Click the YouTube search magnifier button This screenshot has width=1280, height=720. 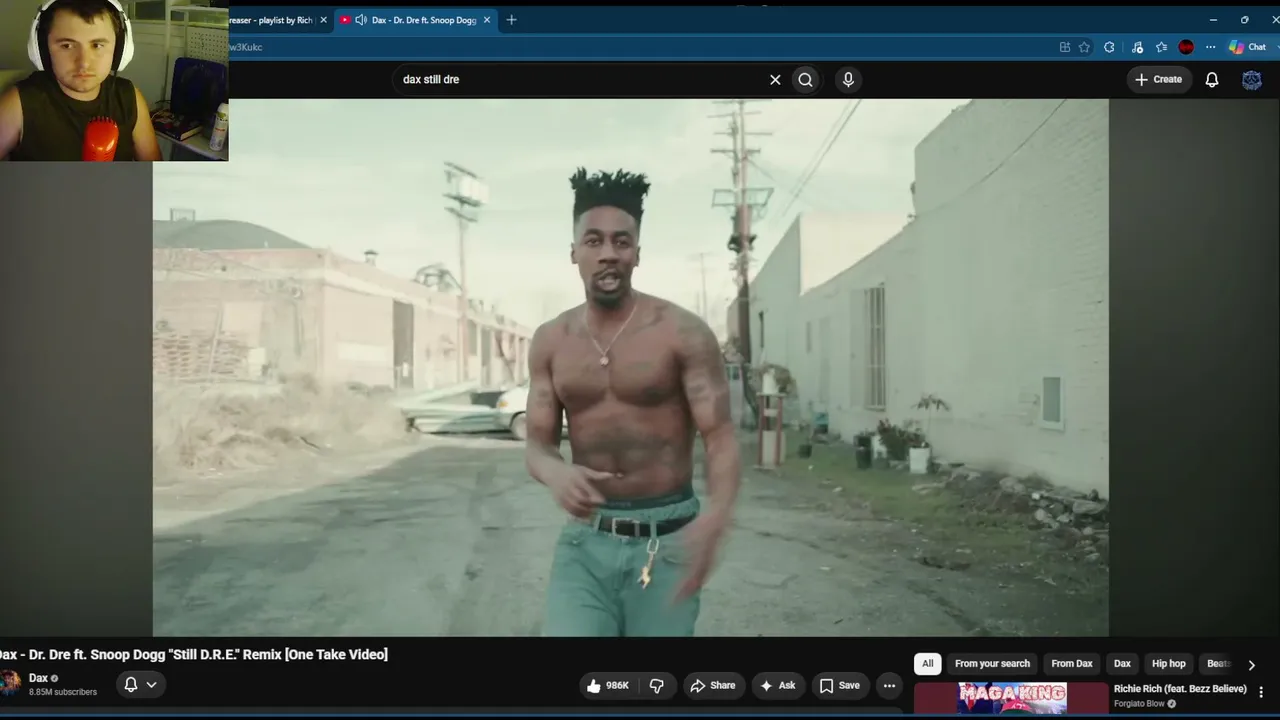[805, 80]
